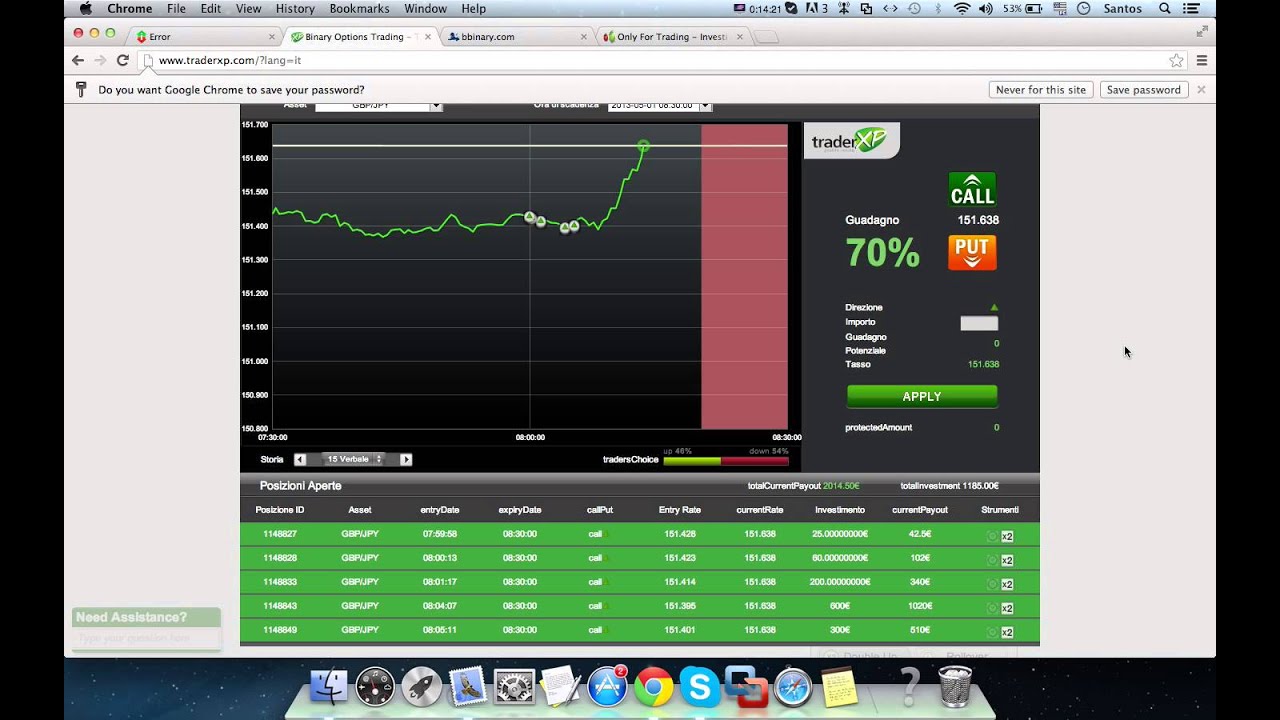The height and width of the screenshot is (720, 1280).
Task: Click x2 double-up icon for position 1148833
Action: coord(1007,584)
